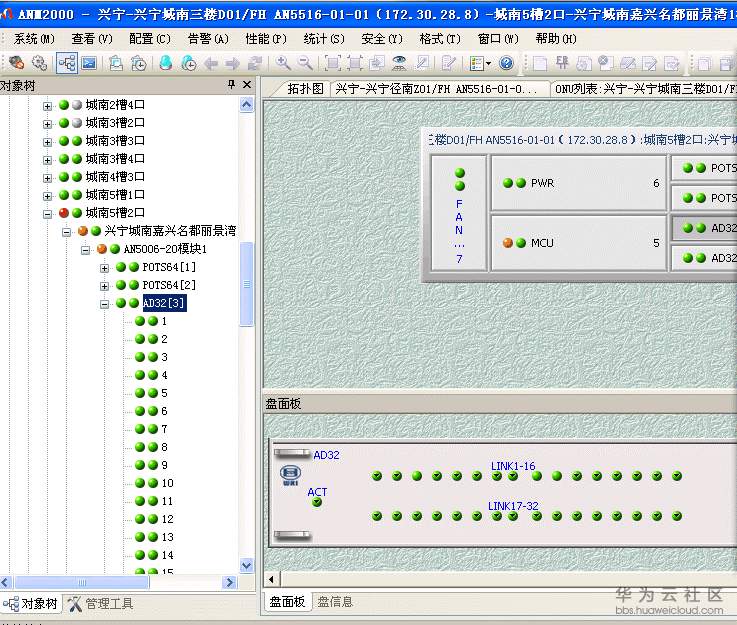Close the object tree panel
The width and height of the screenshot is (737, 625).
247,85
